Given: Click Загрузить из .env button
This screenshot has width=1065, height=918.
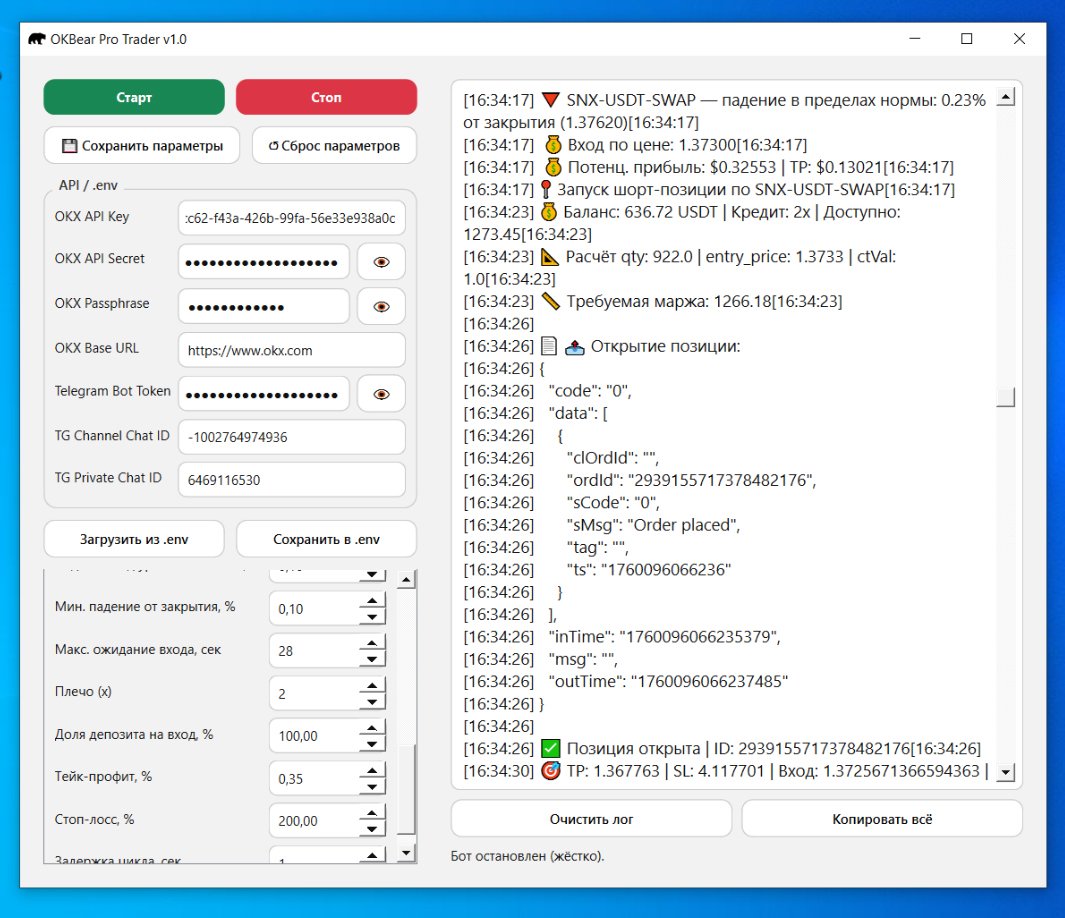Looking at the screenshot, I should coord(134,539).
